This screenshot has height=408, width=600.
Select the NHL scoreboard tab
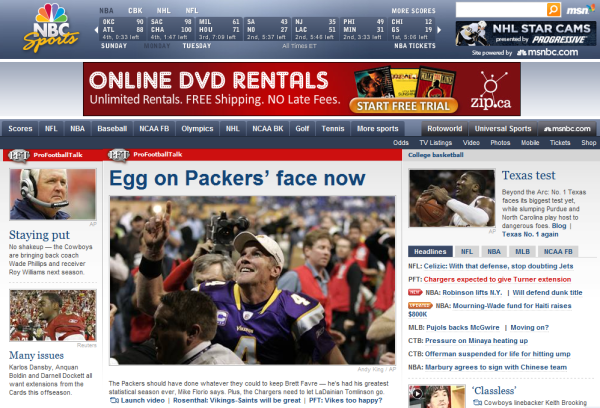pyautogui.click(x=163, y=11)
